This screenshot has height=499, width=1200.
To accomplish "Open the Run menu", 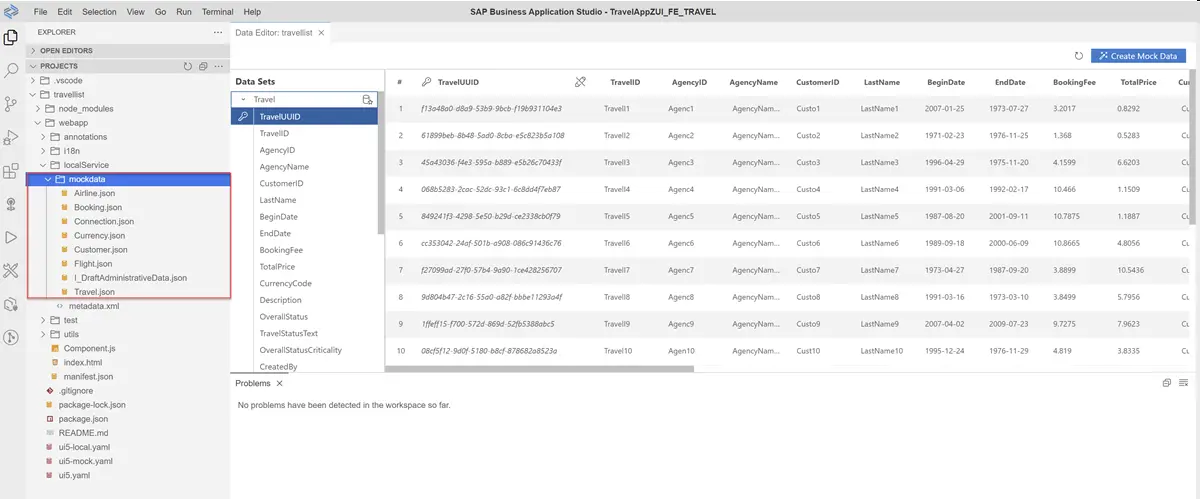I will pyautogui.click(x=184, y=11).
